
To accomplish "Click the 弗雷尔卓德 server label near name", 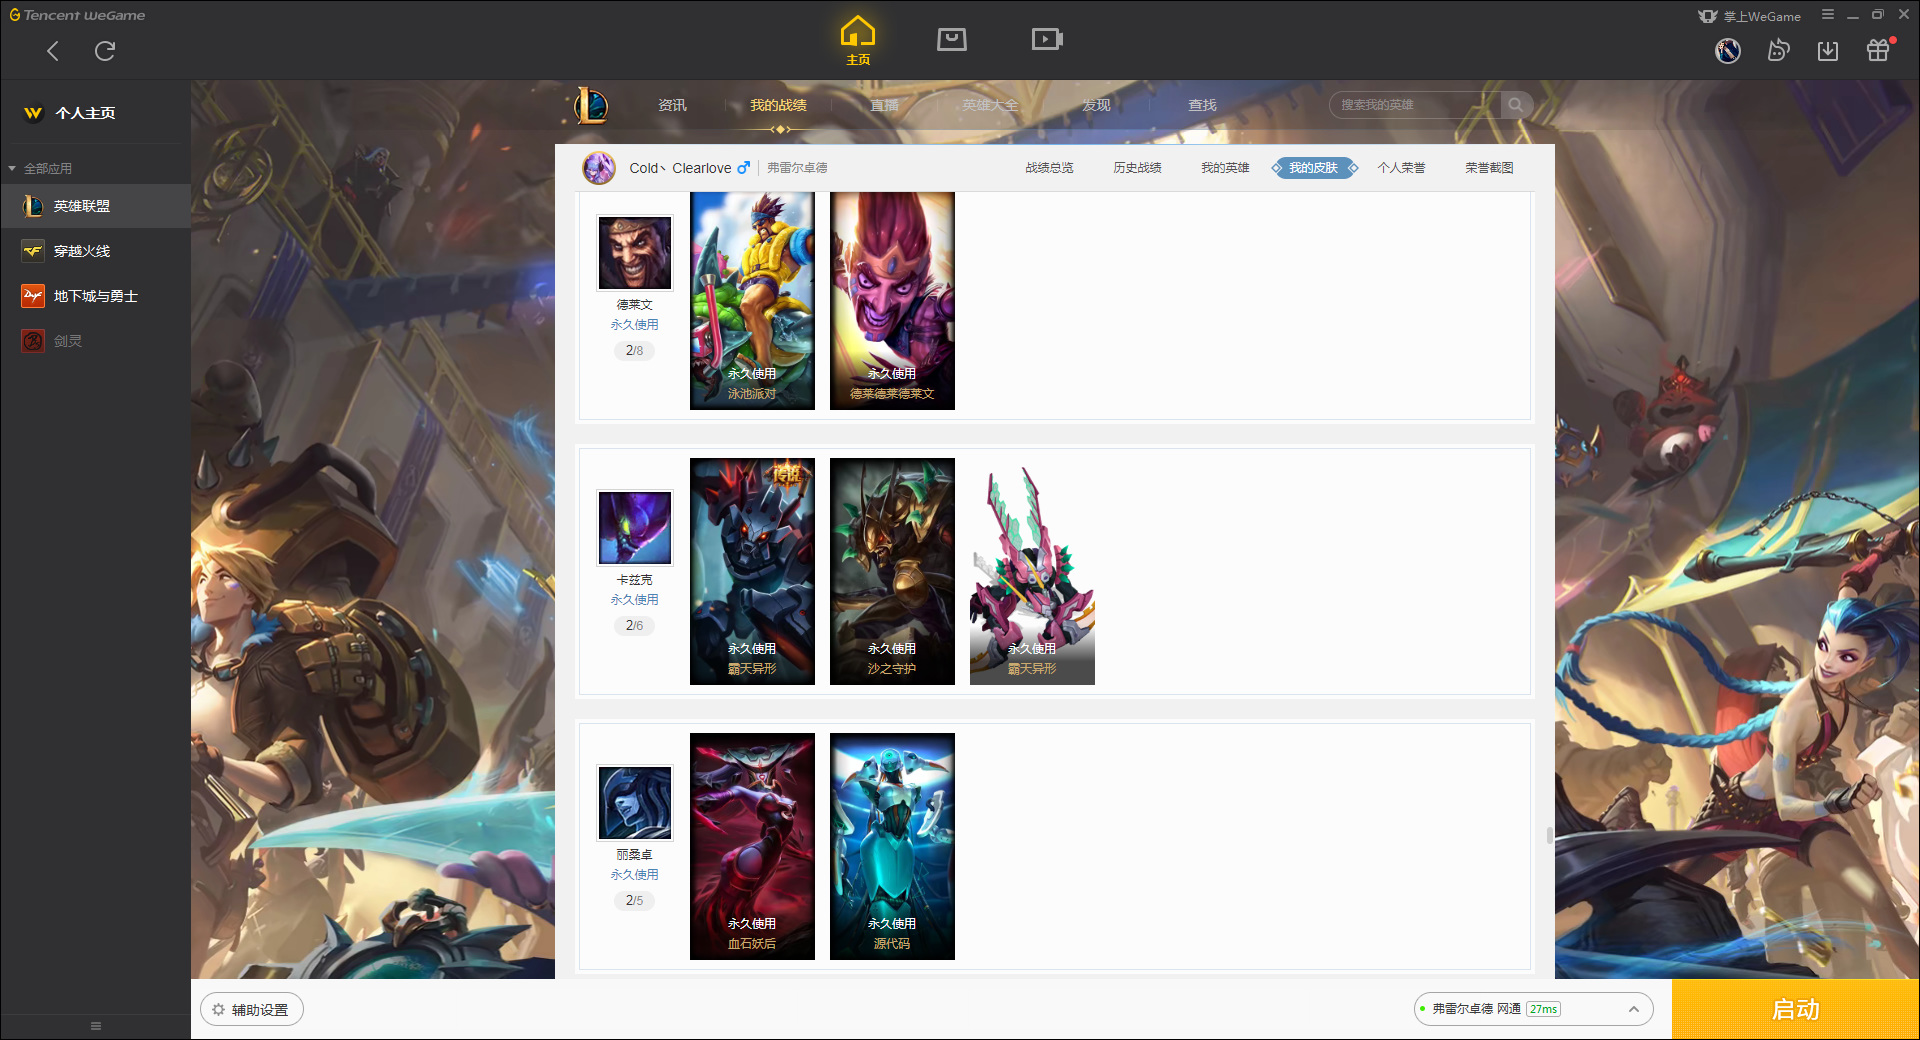I will 797,168.
